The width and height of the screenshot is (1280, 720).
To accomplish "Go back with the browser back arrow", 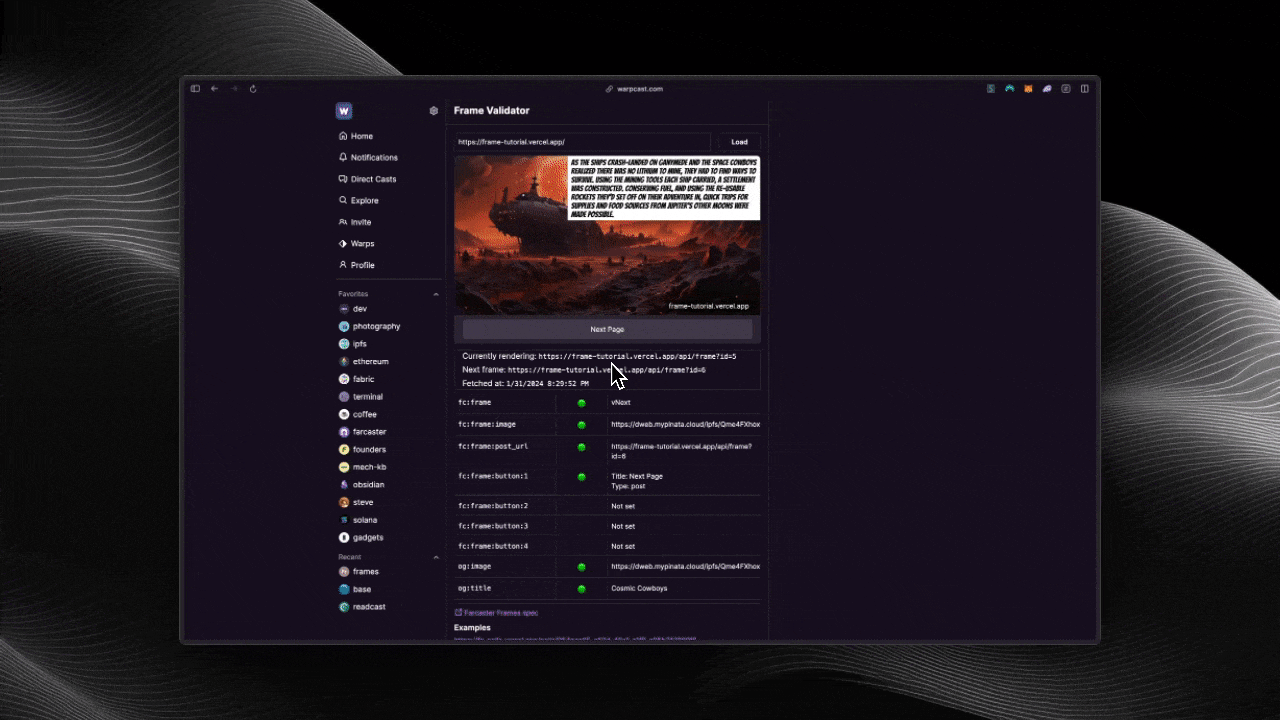I will pyautogui.click(x=214, y=89).
